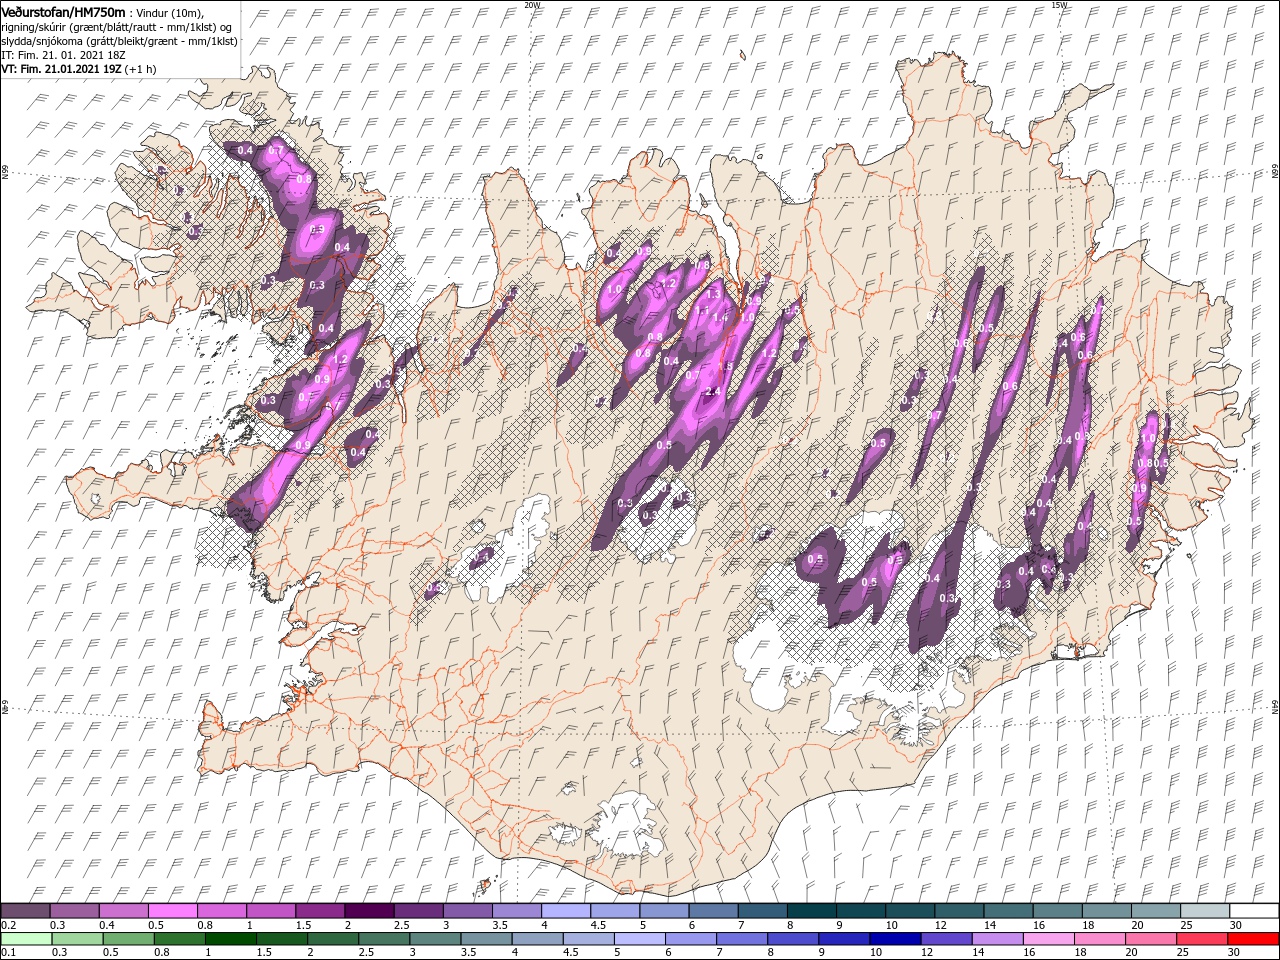Click the 0.1 label under the bottom legend row
The height and width of the screenshot is (960, 1280).
[8, 953]
